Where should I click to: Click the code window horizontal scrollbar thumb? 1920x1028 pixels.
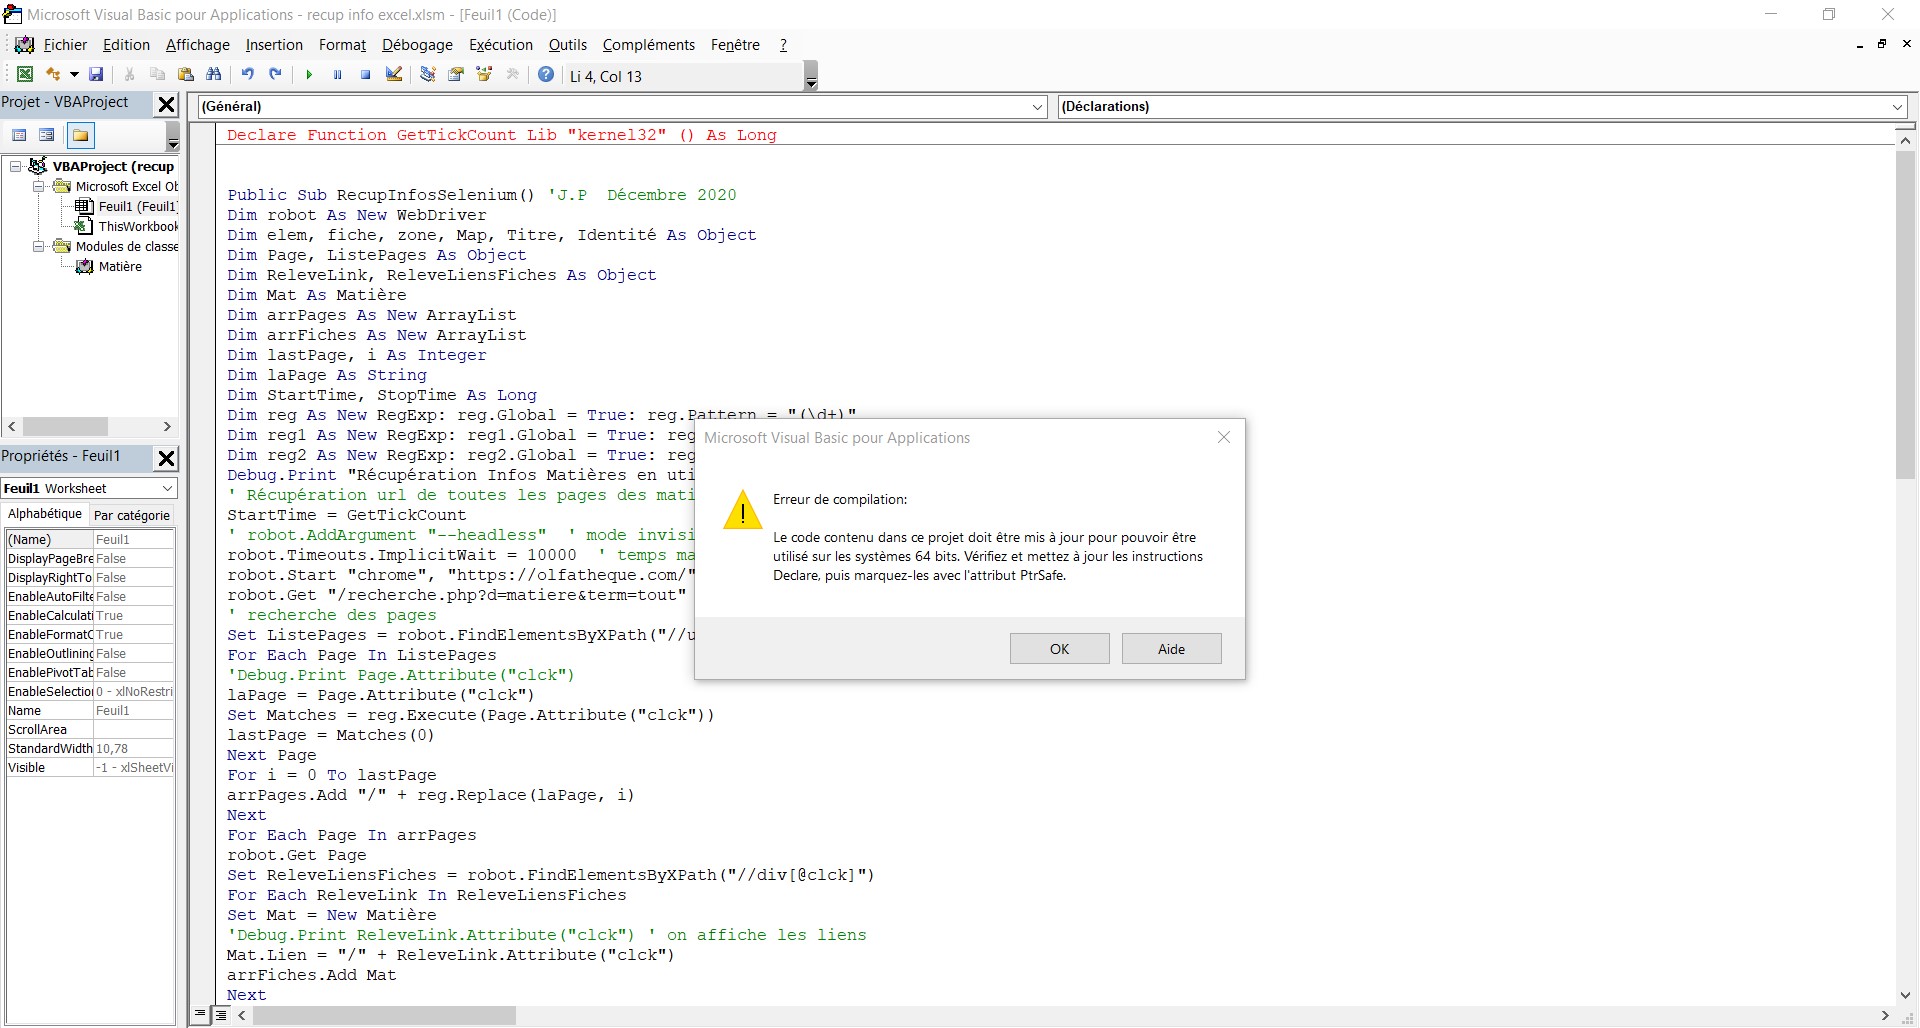click(x=385, y=1016)
